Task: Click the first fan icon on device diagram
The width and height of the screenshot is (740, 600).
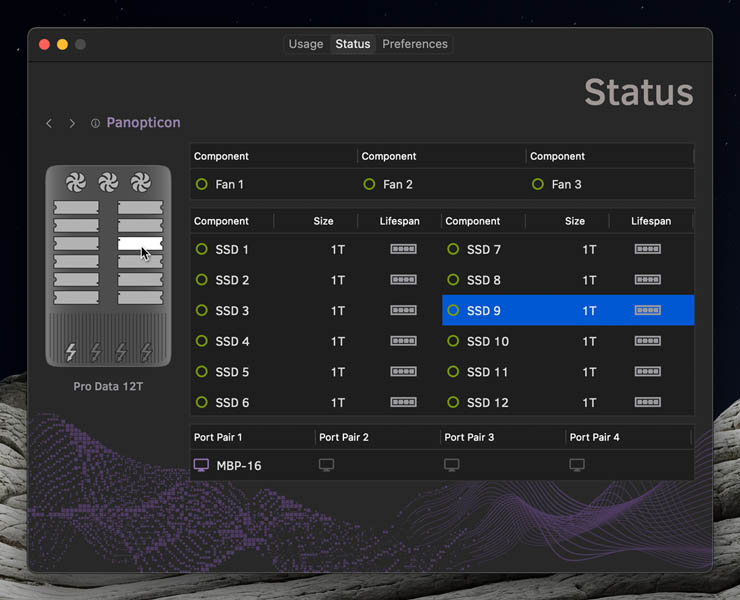Action: (x=76, y=182)
